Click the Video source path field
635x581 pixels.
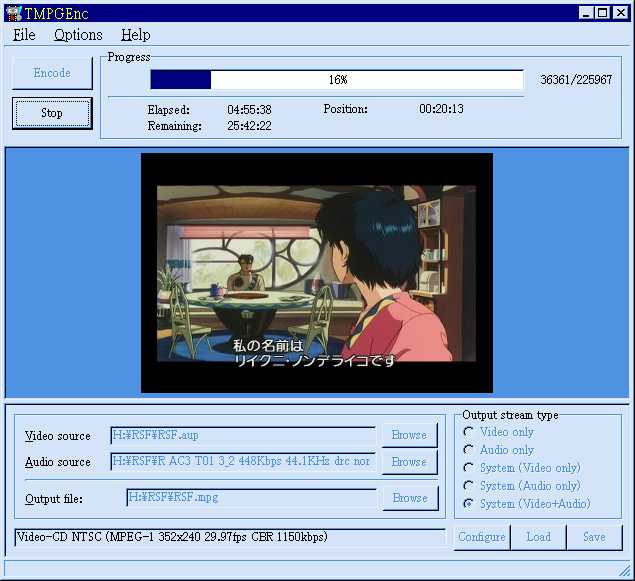(243, 435)
